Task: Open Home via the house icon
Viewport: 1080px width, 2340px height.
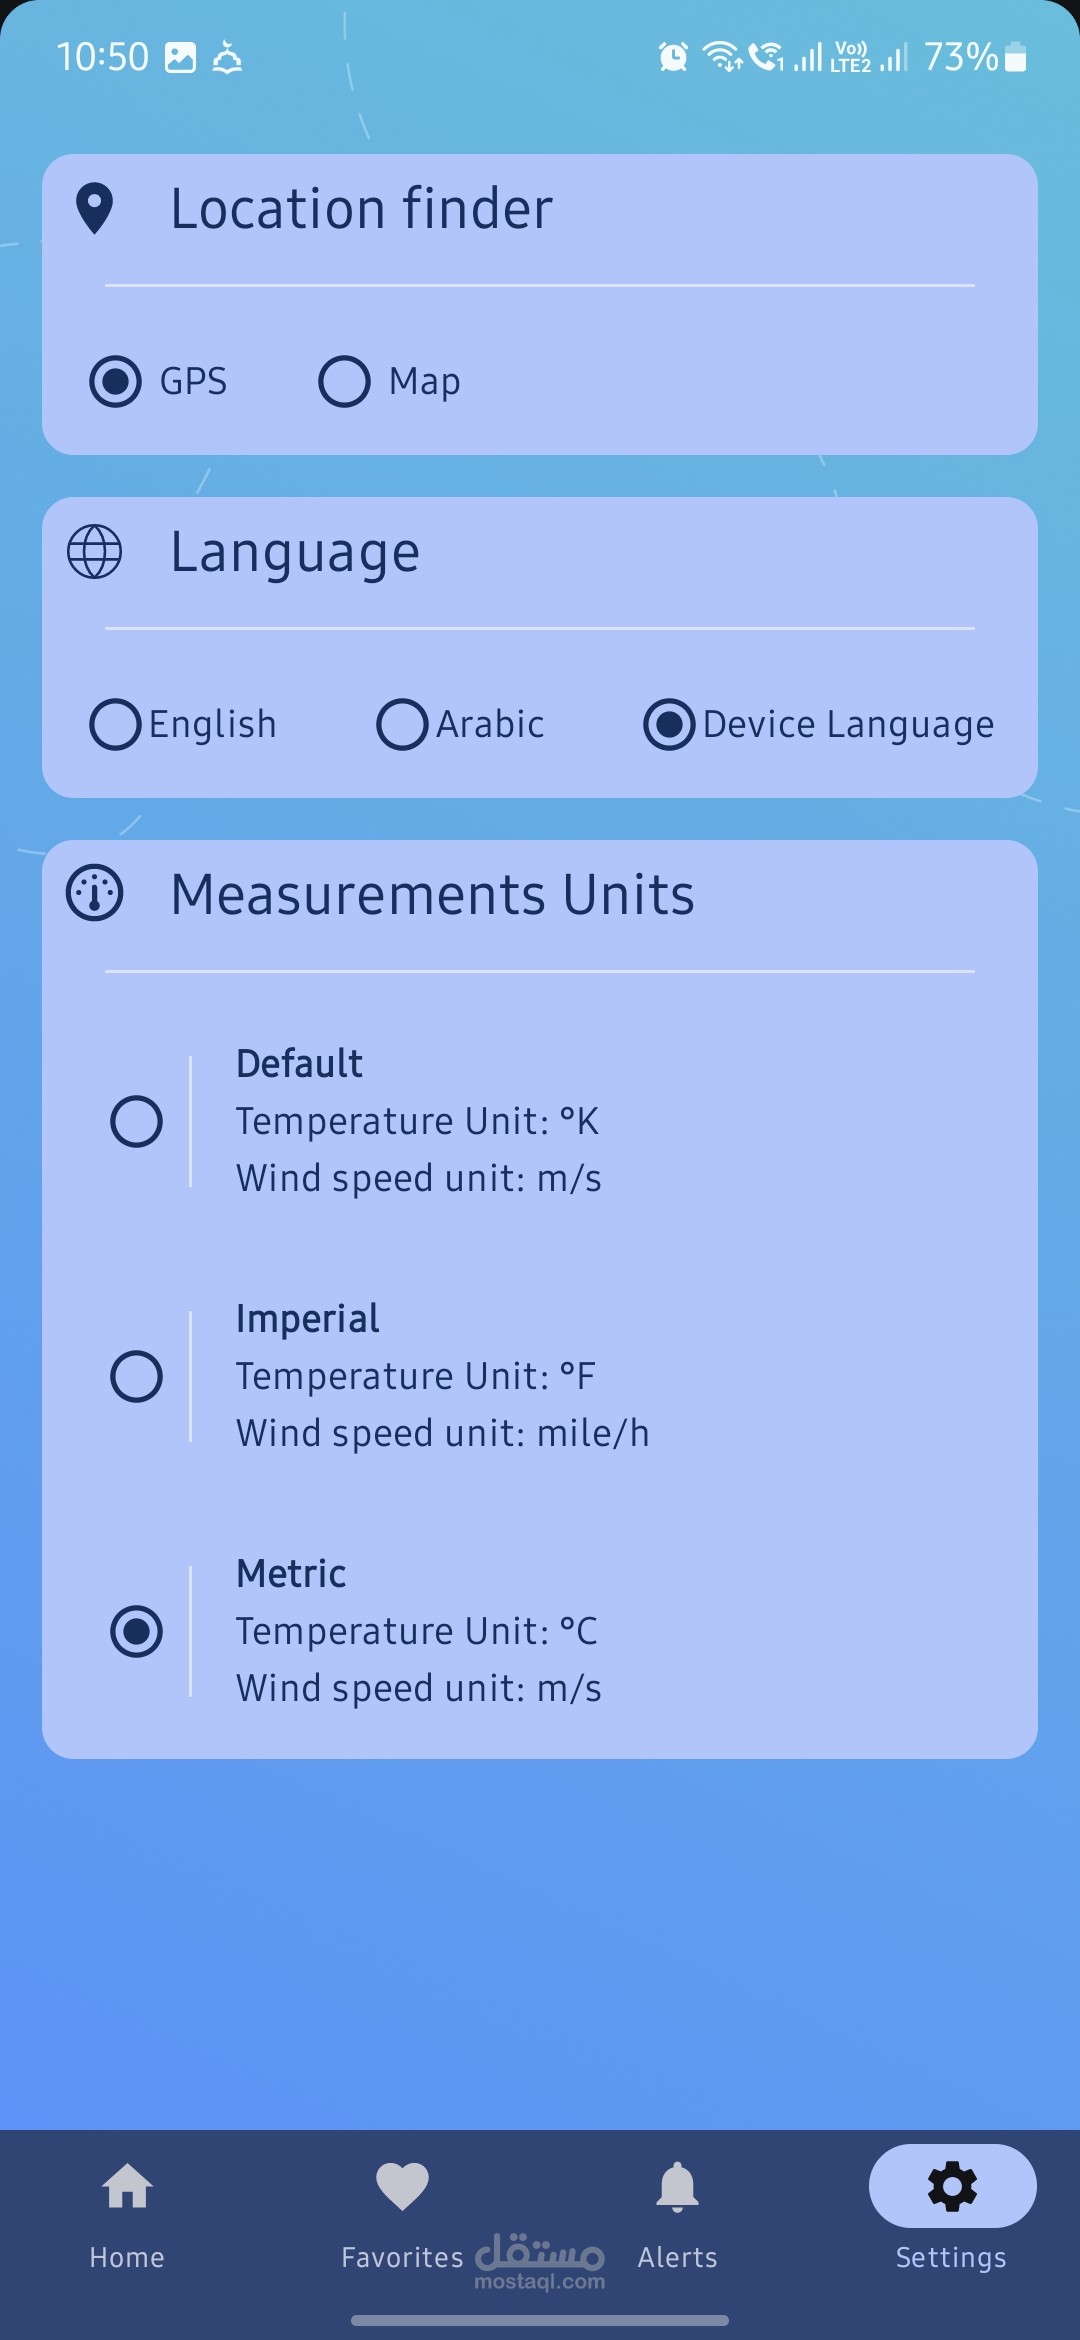Action: point(127,2185)
